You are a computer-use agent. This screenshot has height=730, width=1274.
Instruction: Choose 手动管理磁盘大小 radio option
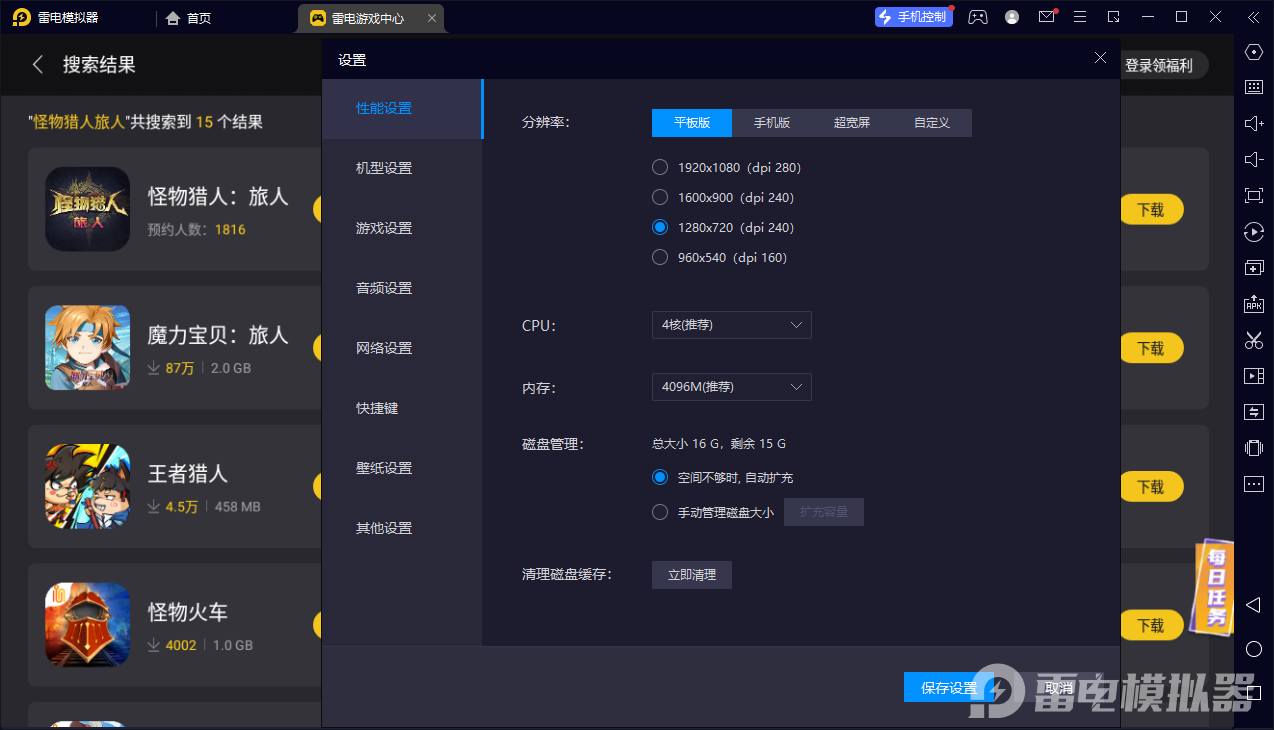coord(660,513)
